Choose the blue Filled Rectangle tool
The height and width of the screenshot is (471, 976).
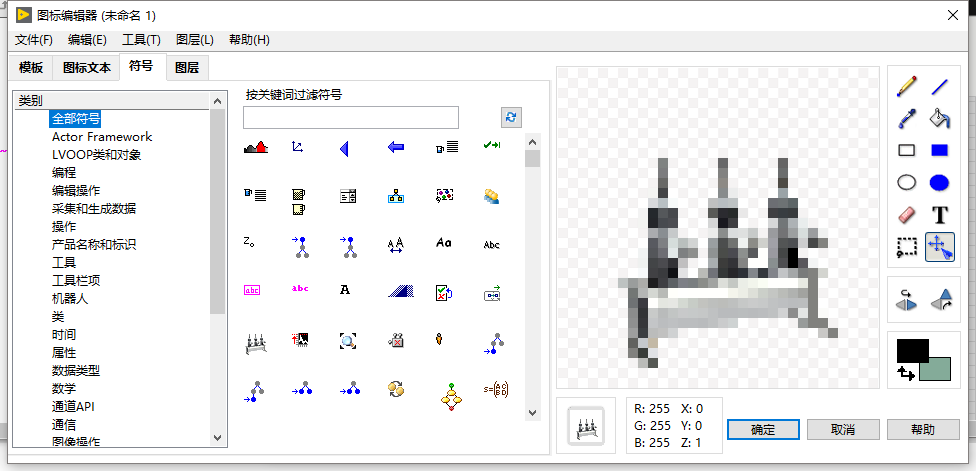939,150
